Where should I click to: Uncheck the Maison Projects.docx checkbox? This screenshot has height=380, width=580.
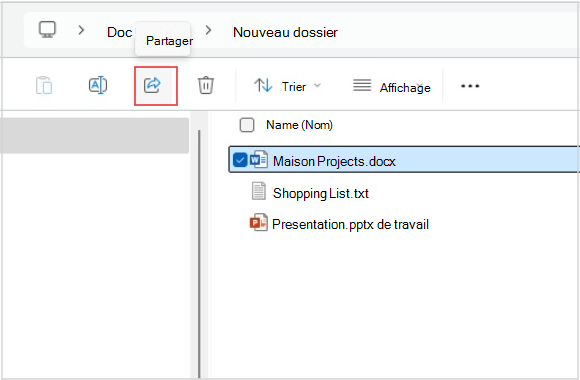point(240,160)
